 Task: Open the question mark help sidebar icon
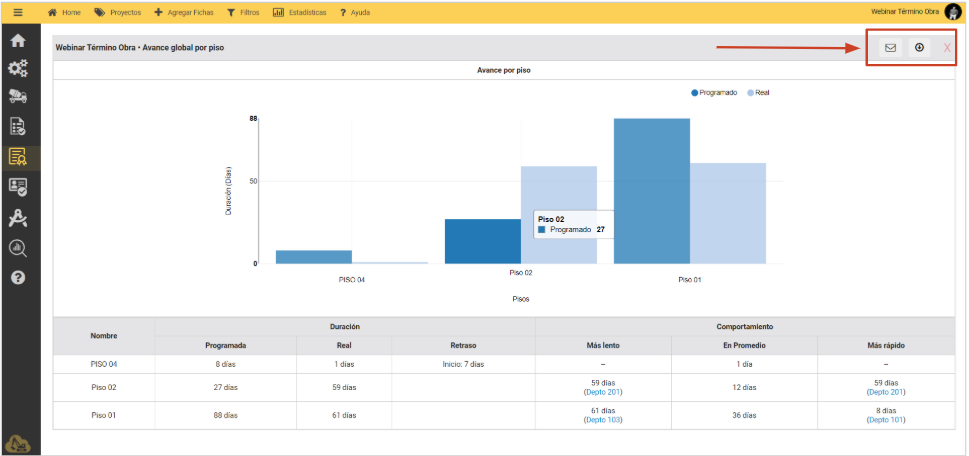tap(17, 277)
